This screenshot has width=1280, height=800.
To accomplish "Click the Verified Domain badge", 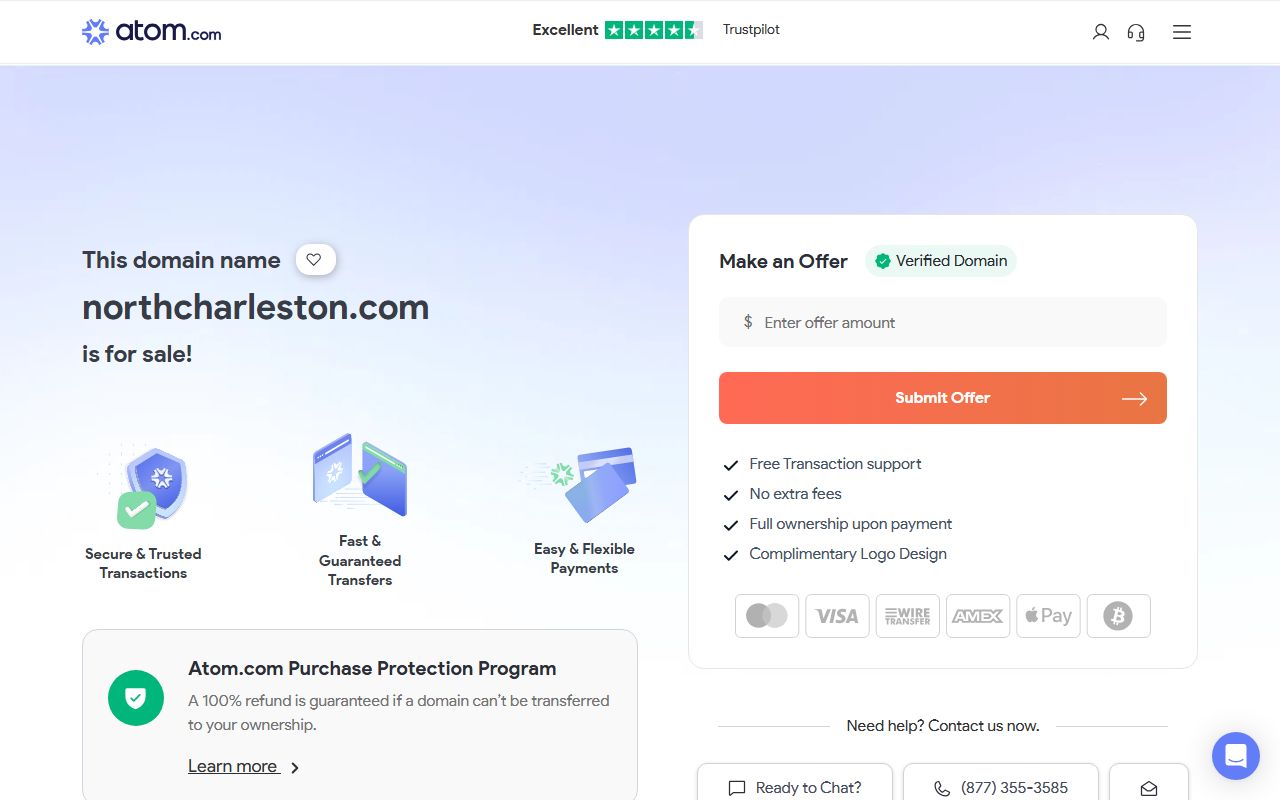I will pyautogui.click(x=941, y=261).
